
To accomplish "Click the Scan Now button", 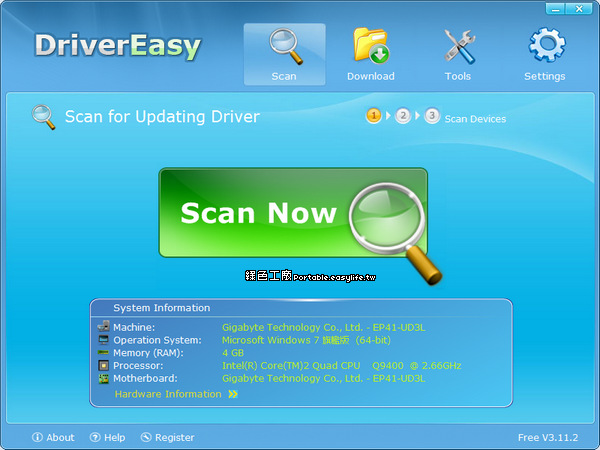I will coord(293,212).
